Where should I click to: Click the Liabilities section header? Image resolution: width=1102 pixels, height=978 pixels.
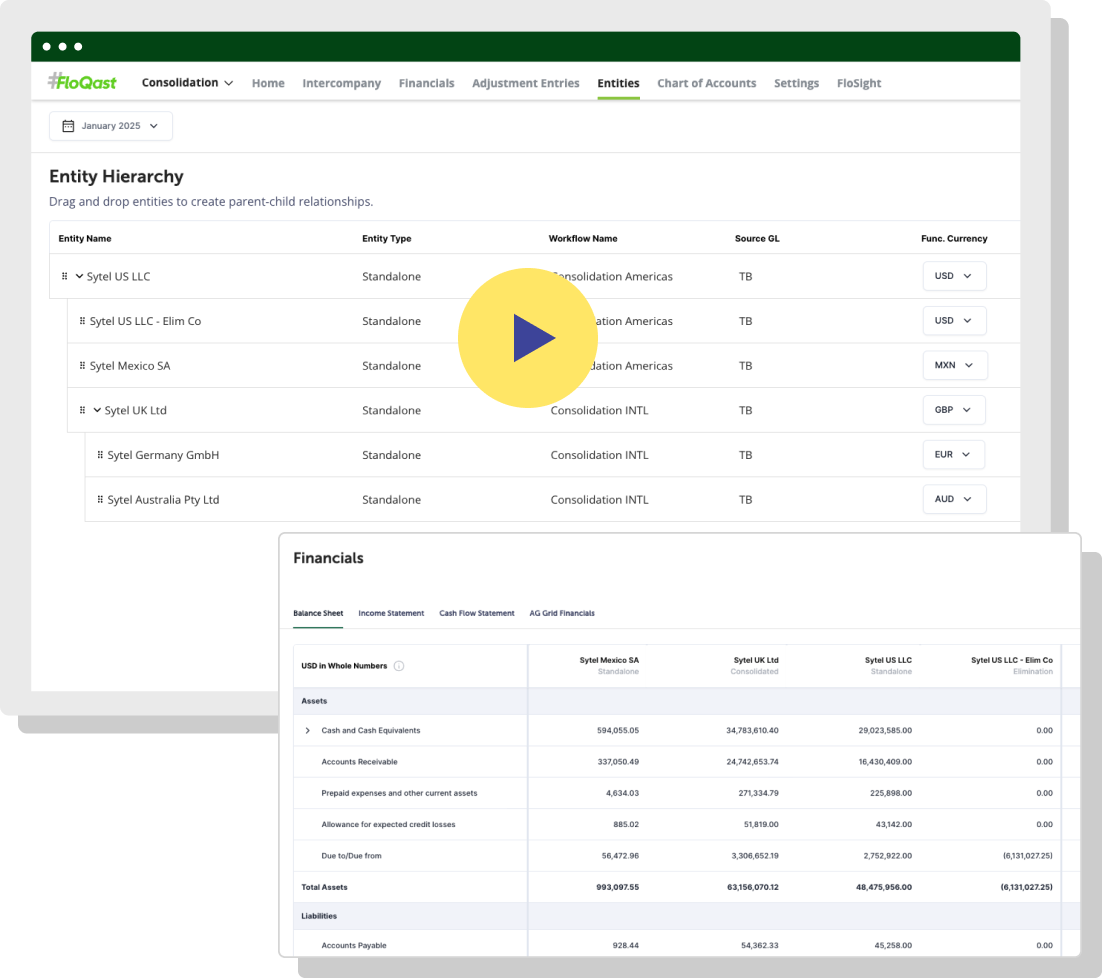click(x=319, y=916)
